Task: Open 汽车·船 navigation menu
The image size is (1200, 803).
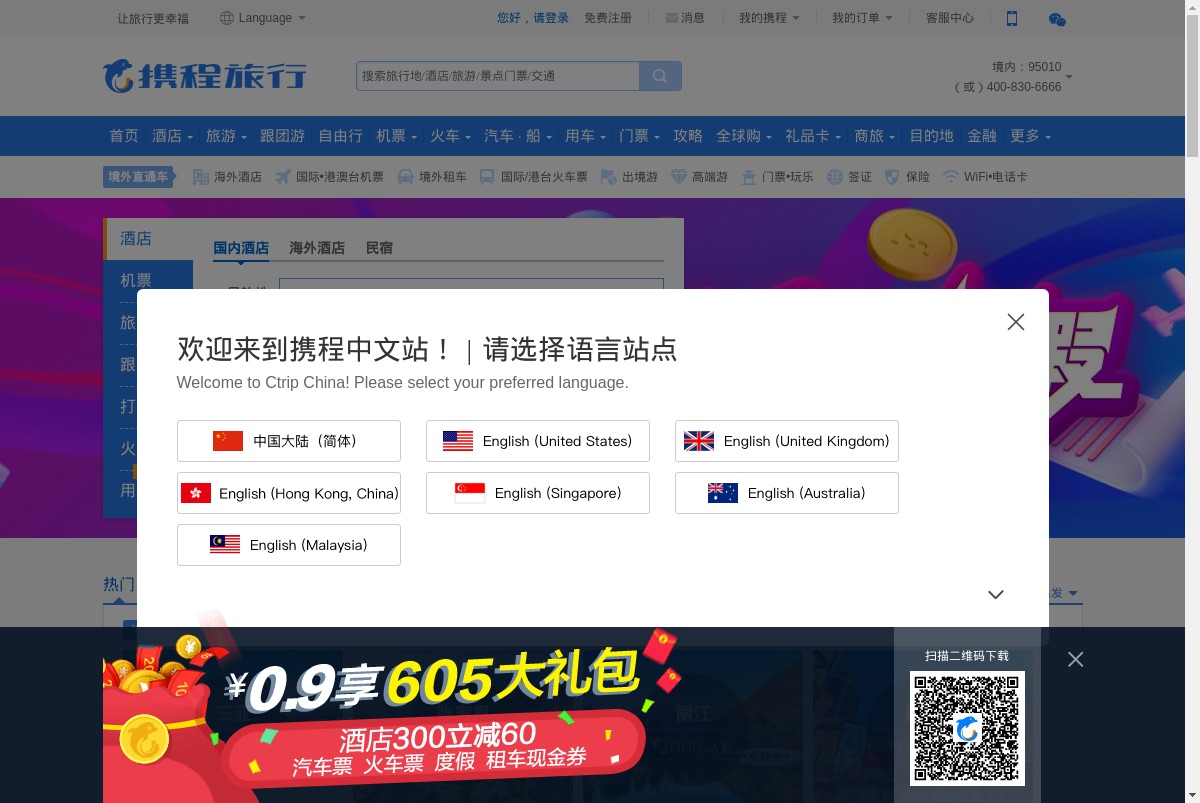Action: pos(519,136)
